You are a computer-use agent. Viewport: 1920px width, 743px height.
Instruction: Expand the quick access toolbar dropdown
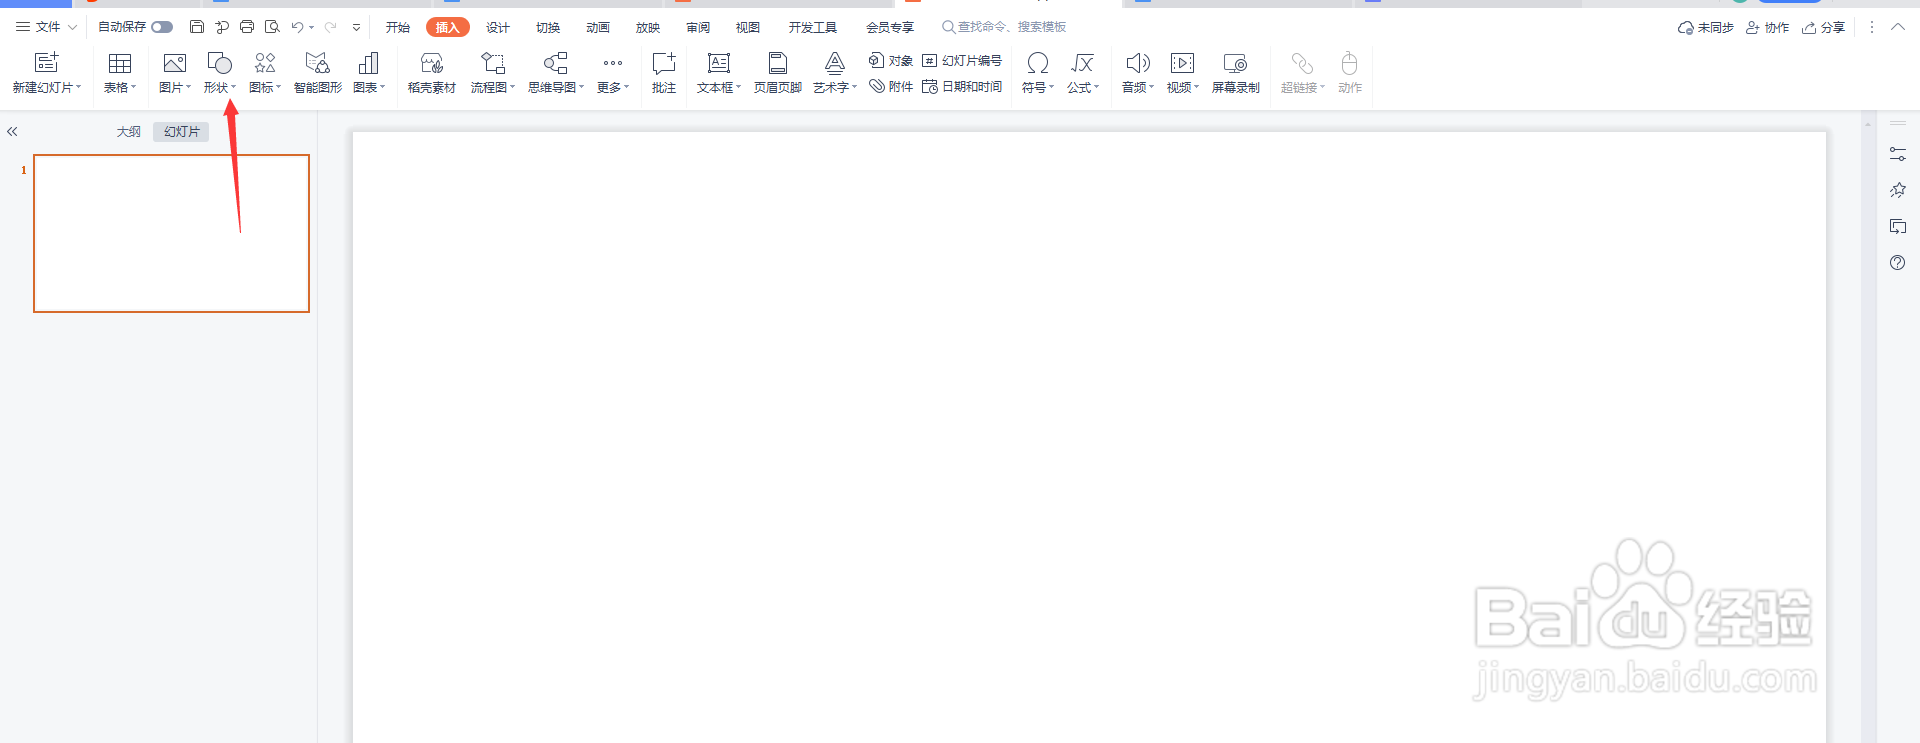[x=356, y=27]
